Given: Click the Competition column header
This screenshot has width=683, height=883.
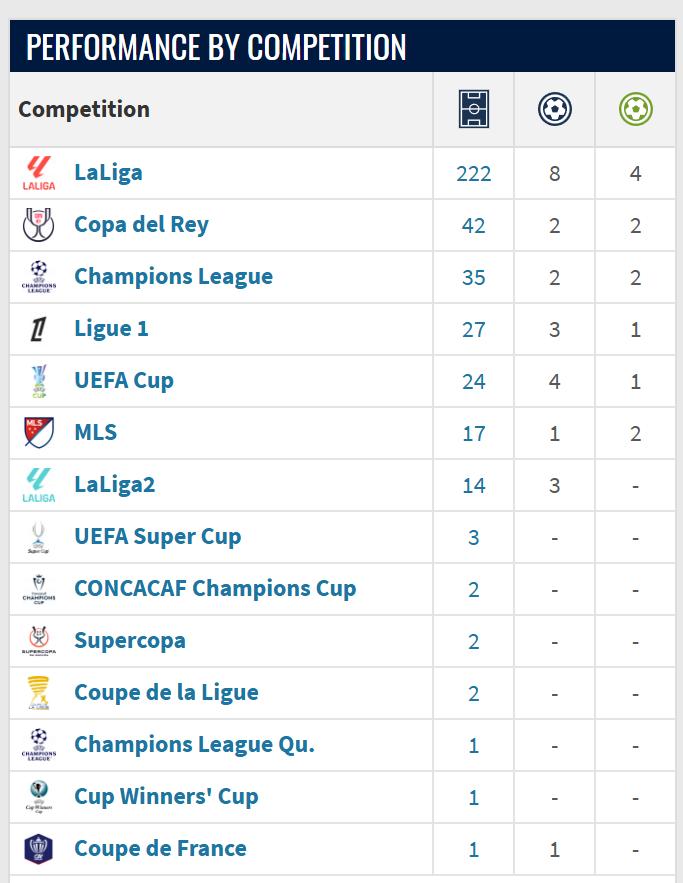Looking at the screenshot, I should (x=84, y=109).
